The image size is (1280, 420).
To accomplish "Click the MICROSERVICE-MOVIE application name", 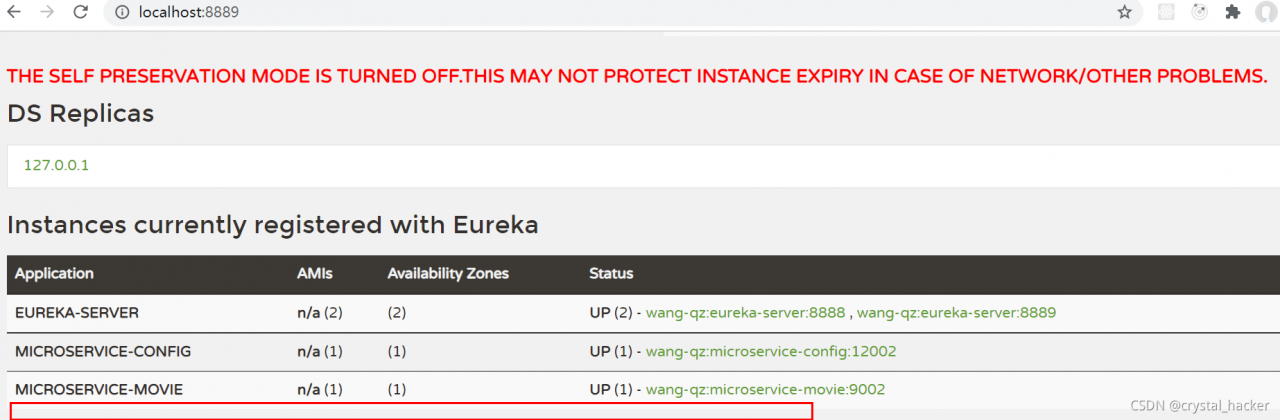I will tap(99, 389).
